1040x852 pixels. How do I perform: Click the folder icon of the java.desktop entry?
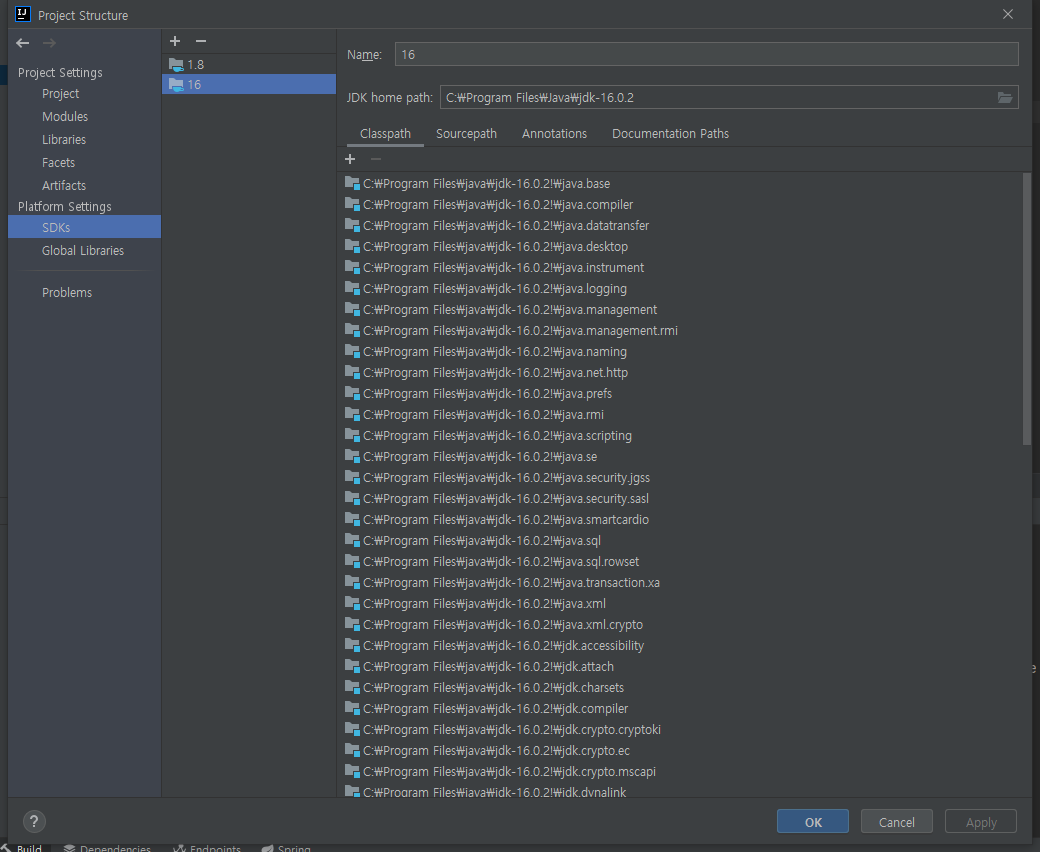[352, 247]
